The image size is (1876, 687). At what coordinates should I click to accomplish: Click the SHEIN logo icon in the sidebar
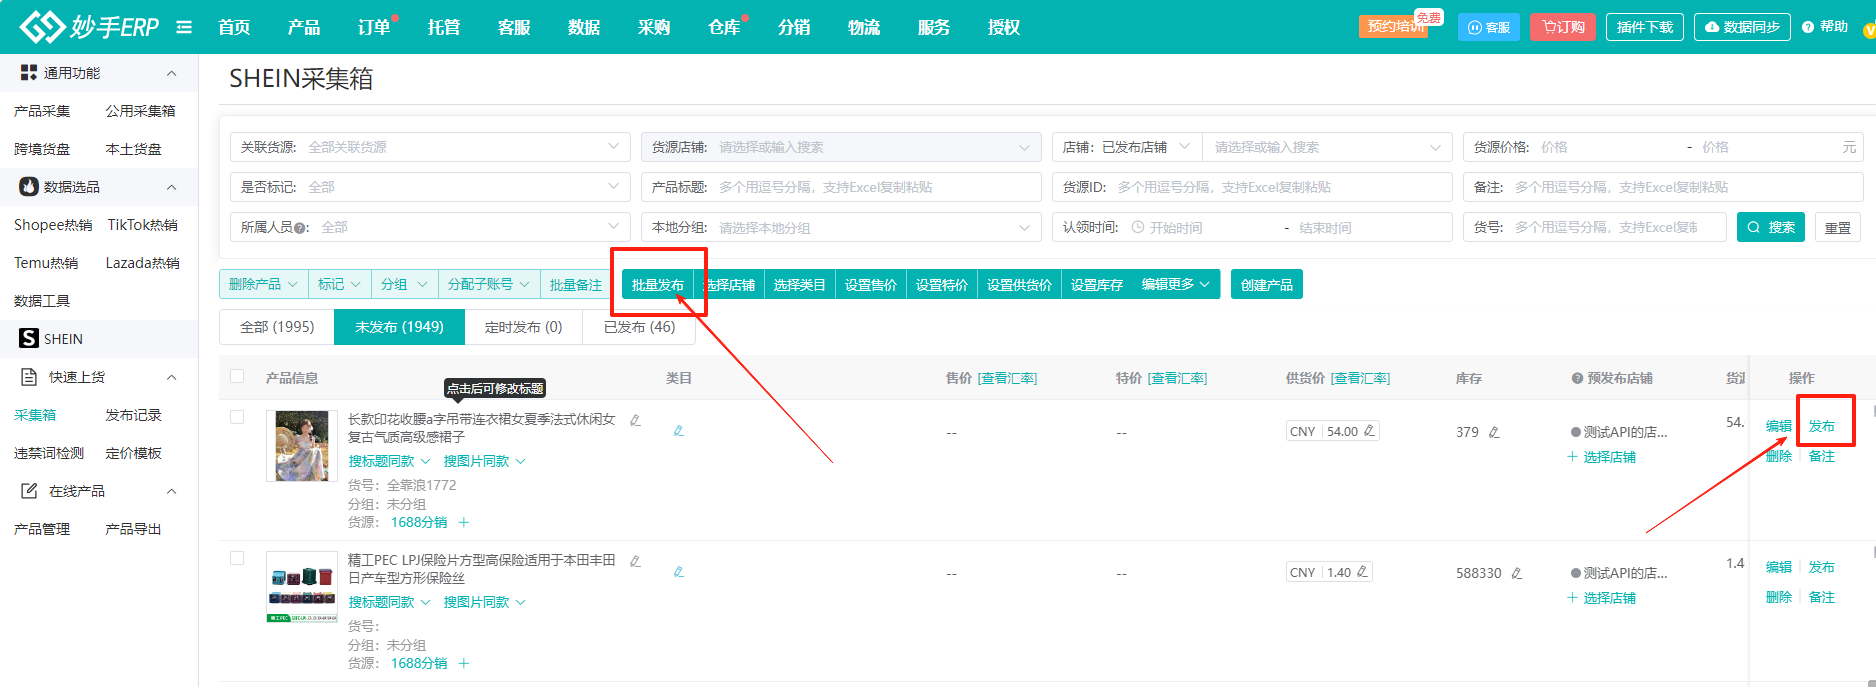[x=29, y=339]
